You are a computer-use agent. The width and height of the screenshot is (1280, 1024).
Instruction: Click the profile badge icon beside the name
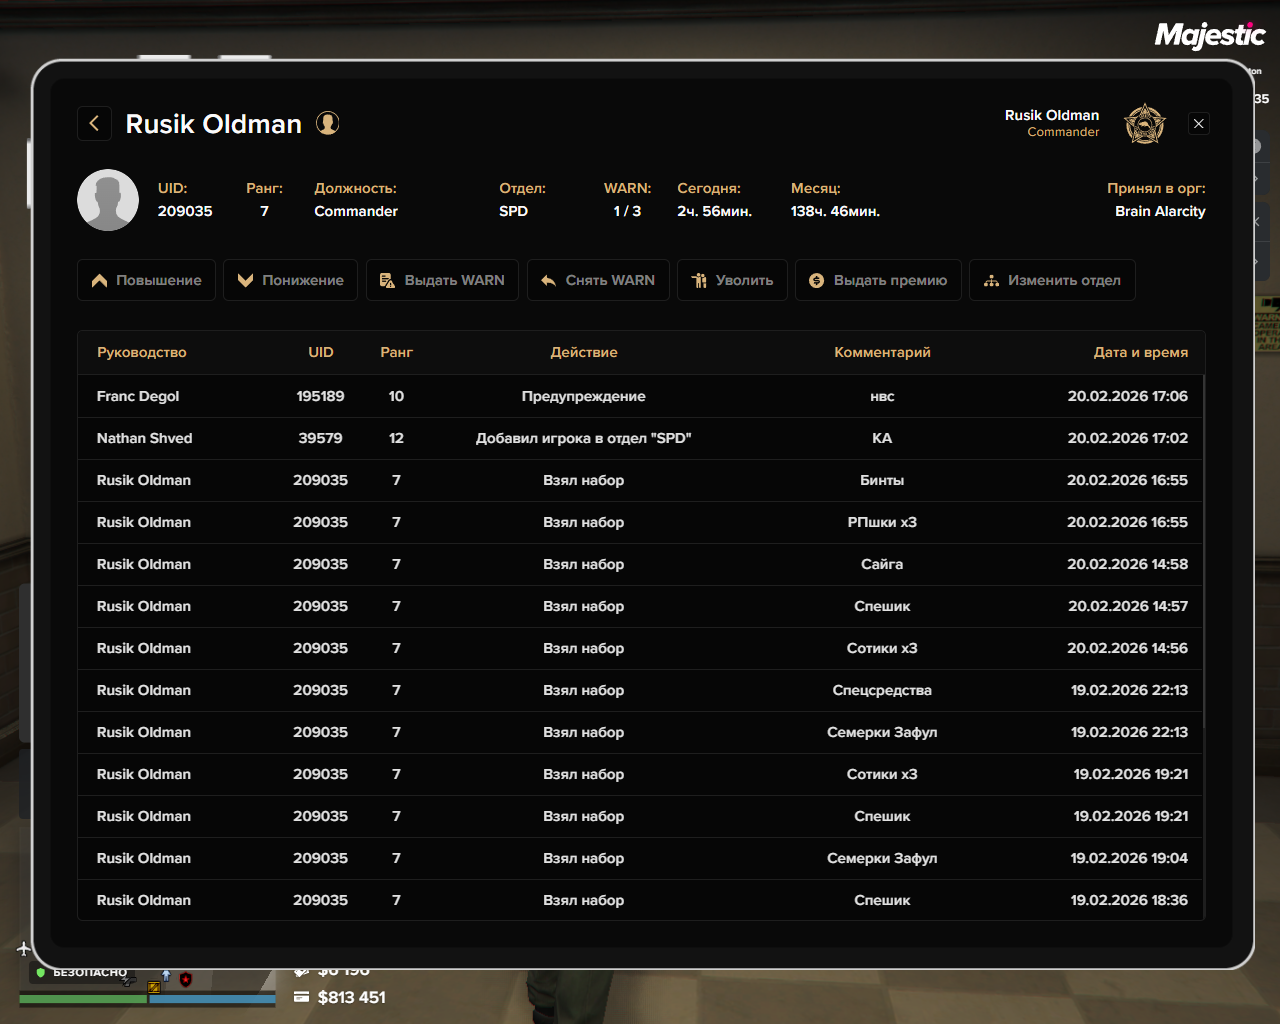[328, 123]
